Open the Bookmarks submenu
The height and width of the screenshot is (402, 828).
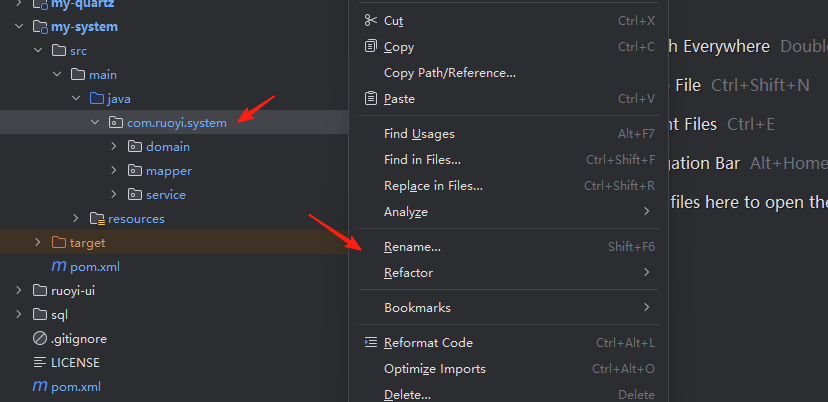pos(417,307)
